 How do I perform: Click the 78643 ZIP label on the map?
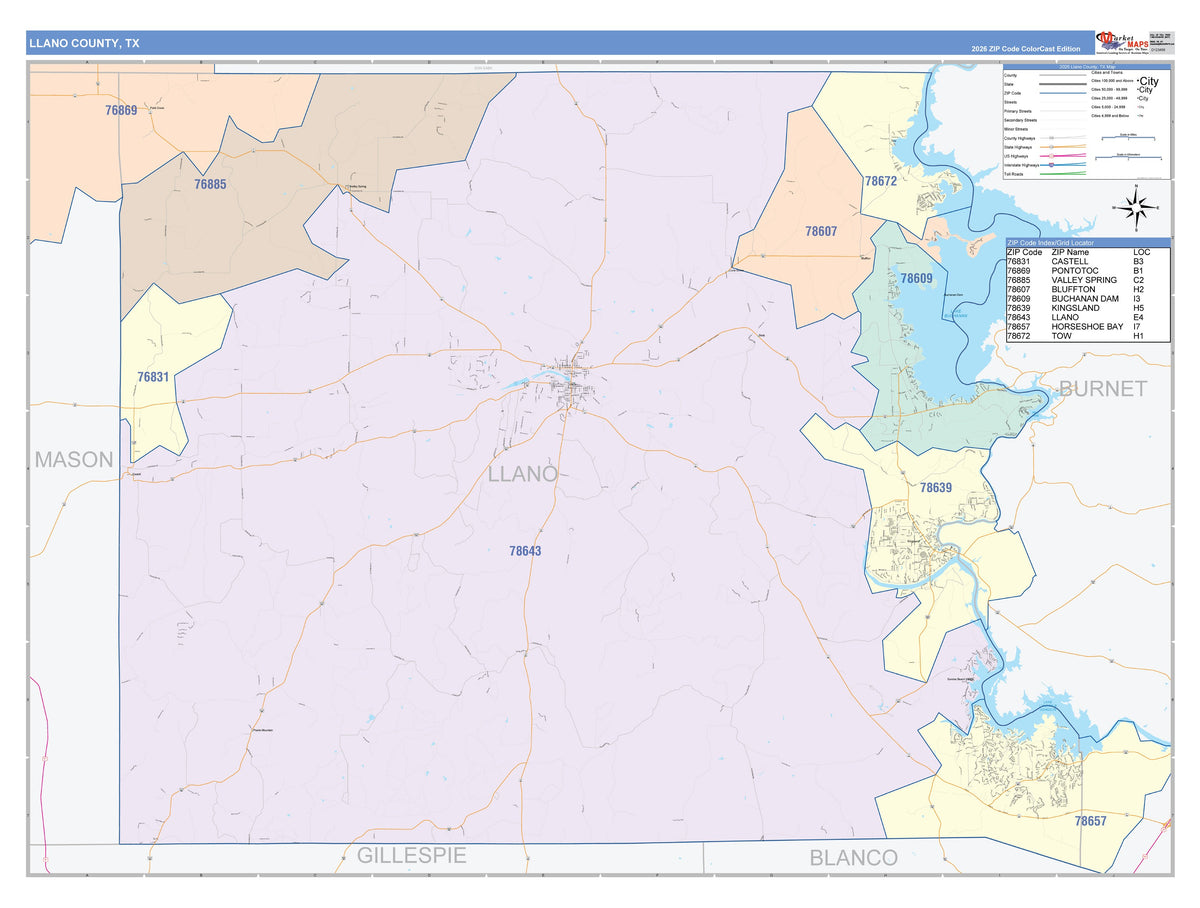tap(525, 550)
